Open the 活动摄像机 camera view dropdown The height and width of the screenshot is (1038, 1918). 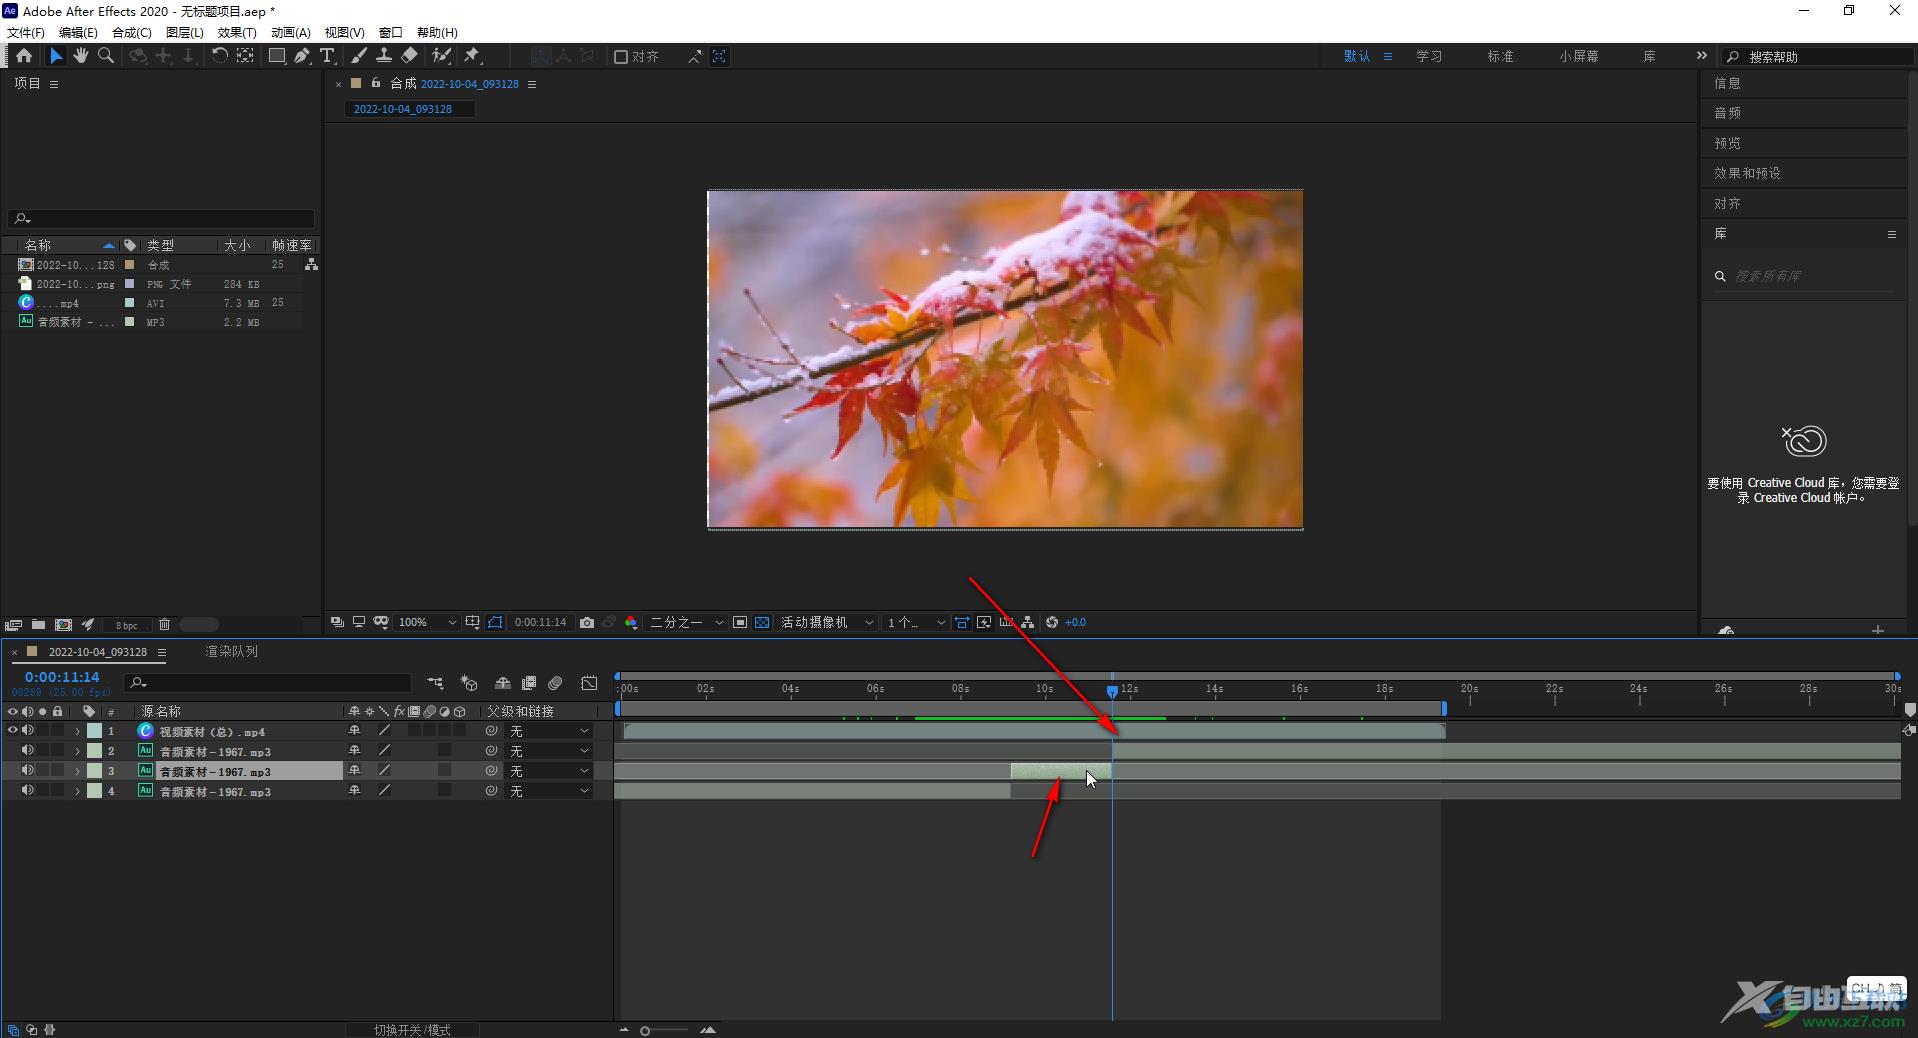(827, 622)
